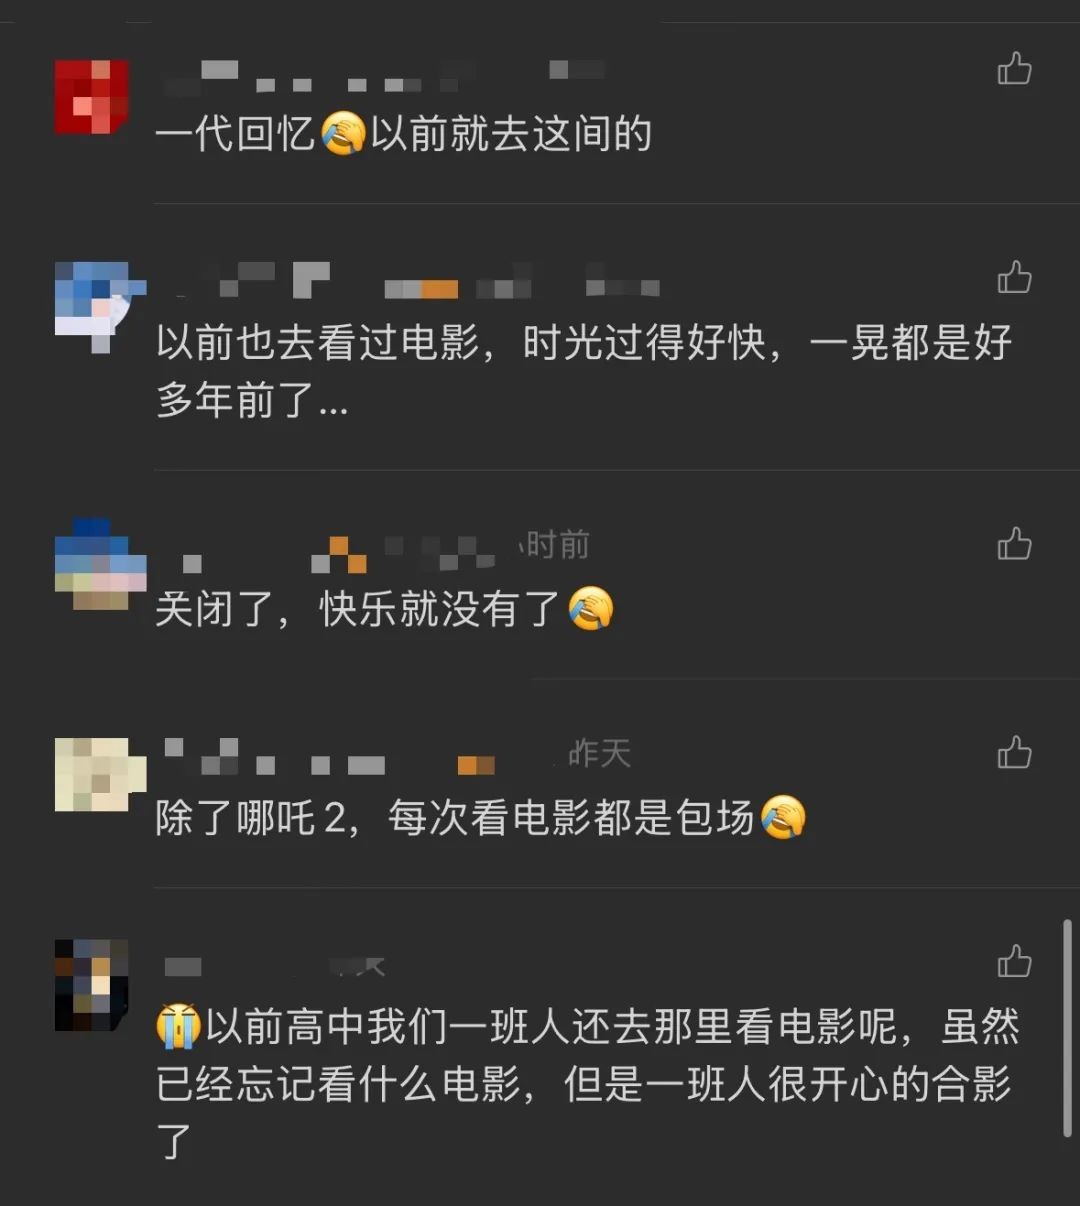Click the scrollbar thumb on the right edge

pyautogui.click(x=1067, y=1028)
